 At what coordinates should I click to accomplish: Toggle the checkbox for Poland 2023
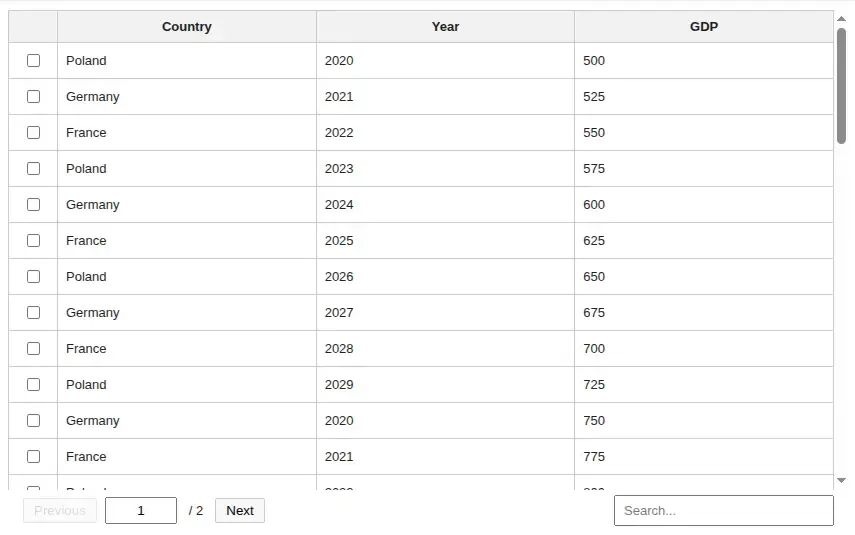(x=33, y=169)
